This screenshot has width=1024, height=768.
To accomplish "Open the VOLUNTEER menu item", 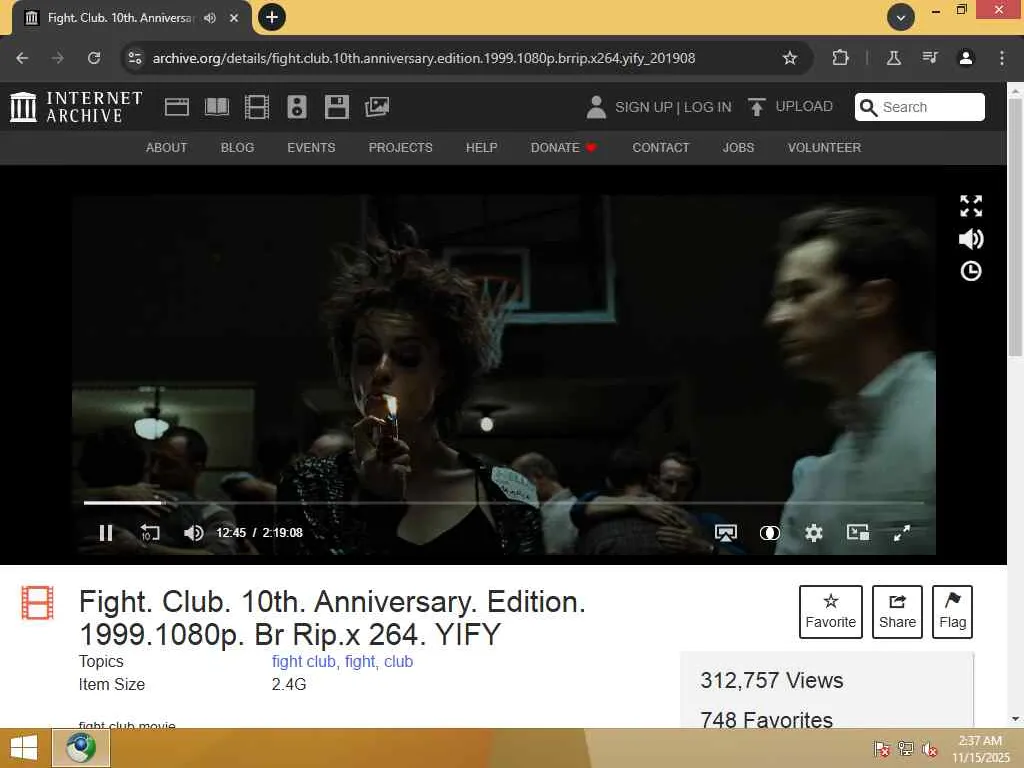I will [824, 148].
